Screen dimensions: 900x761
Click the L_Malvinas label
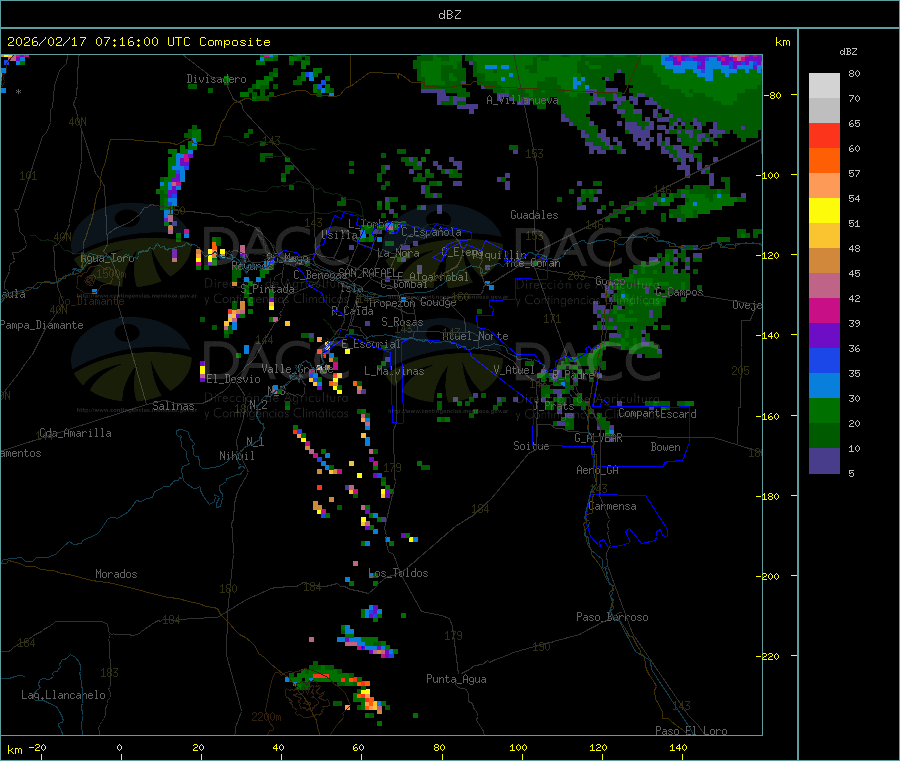[x=394, y=371]
